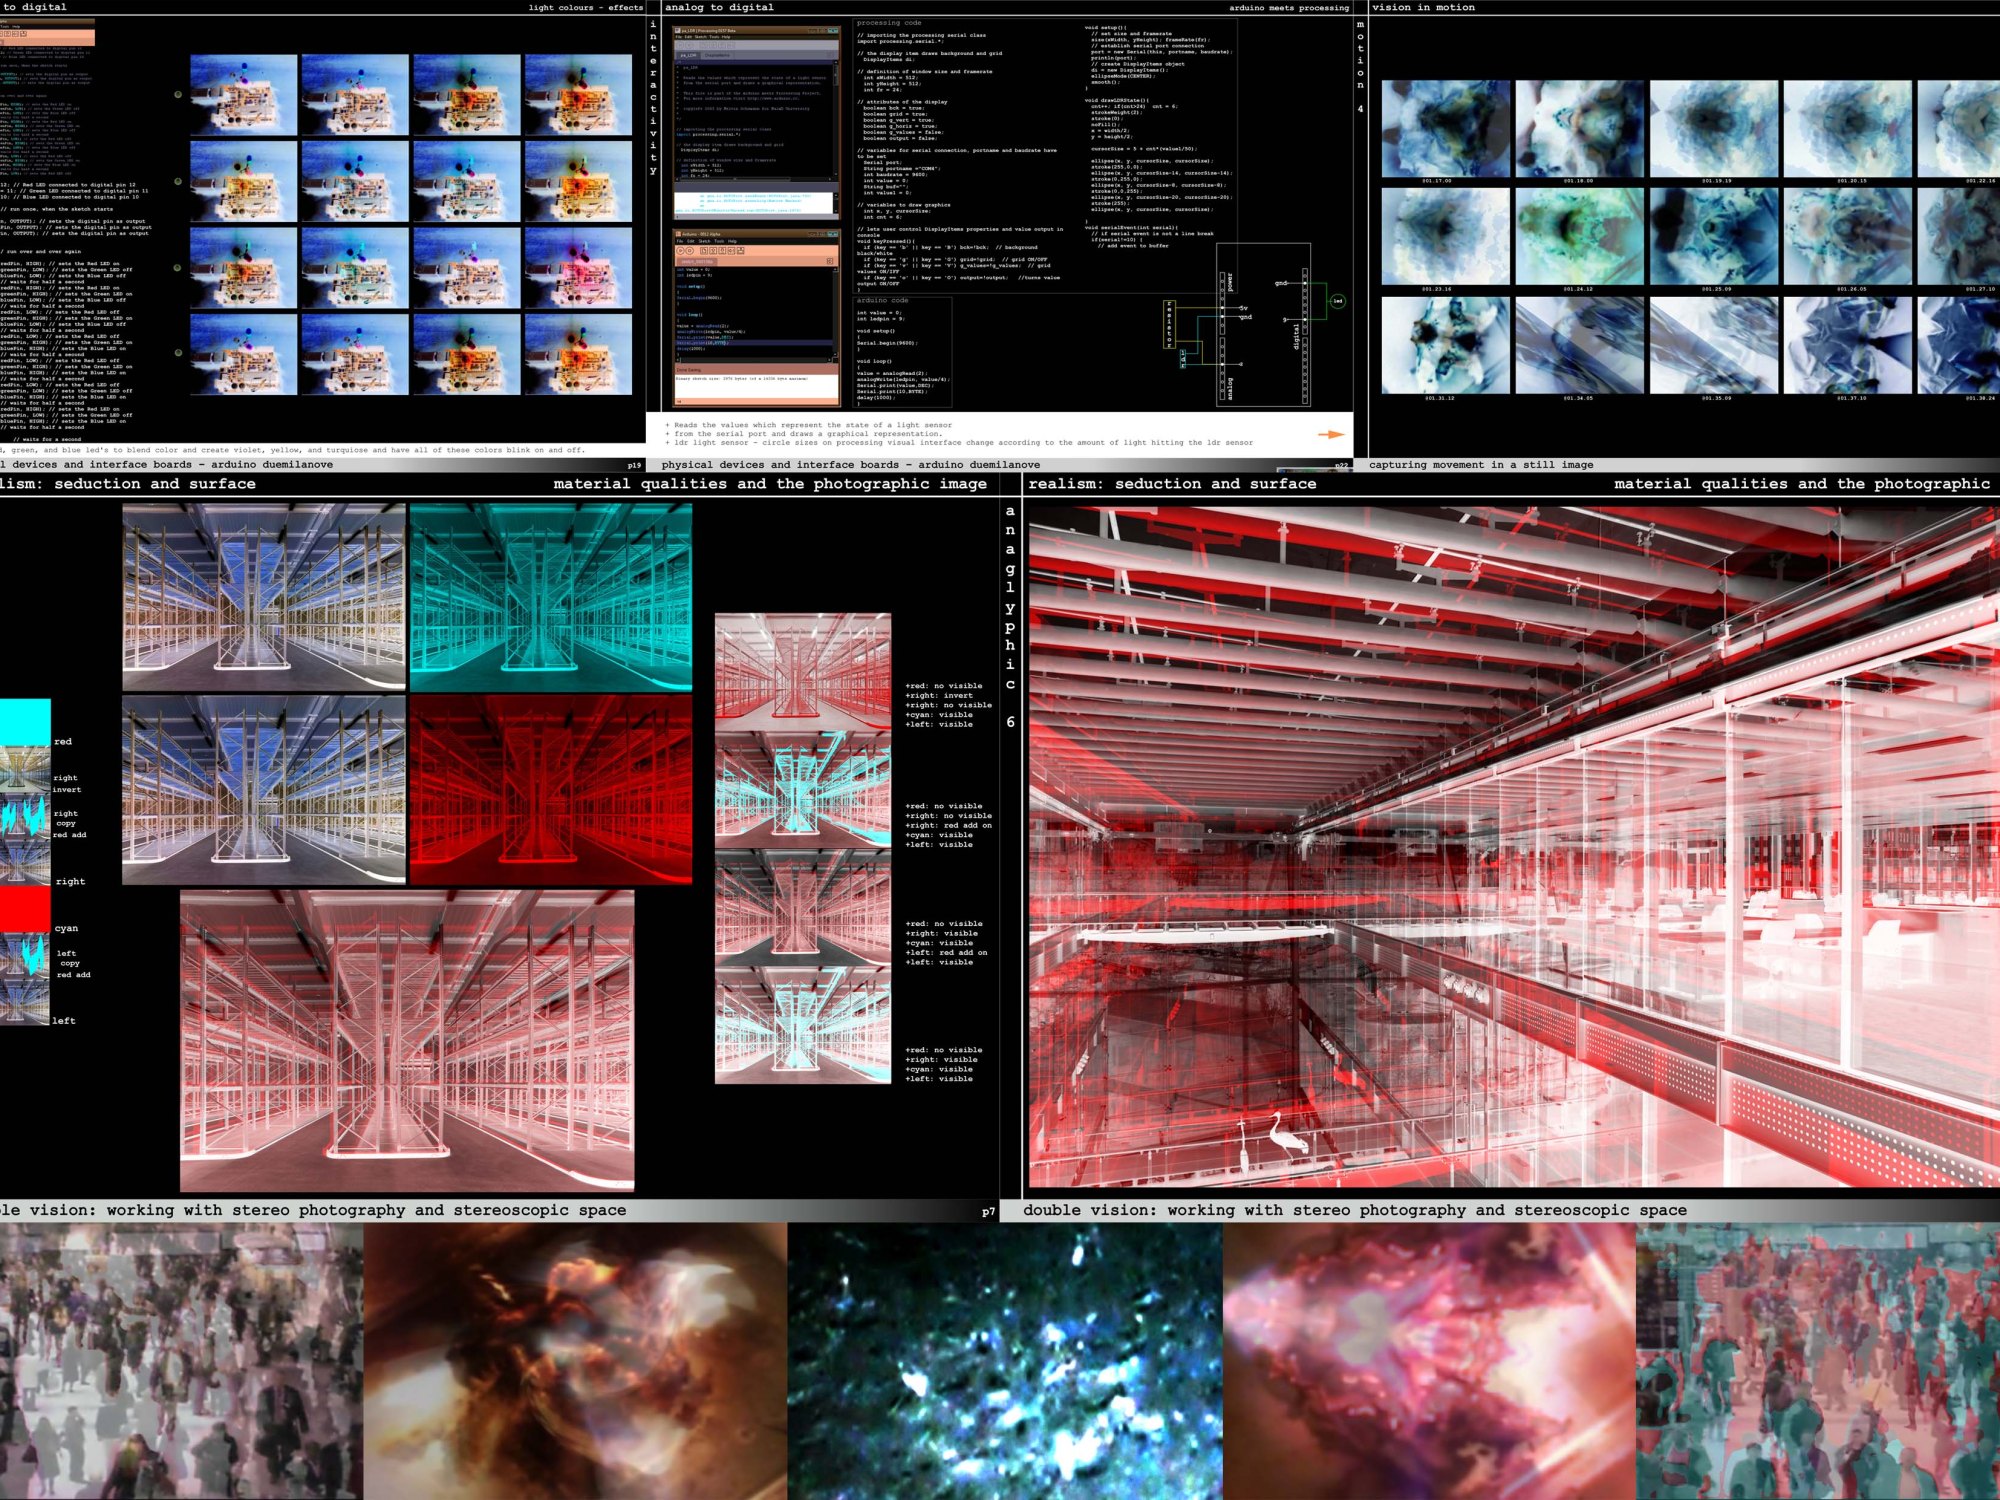Open the Sketch menu in Arduino window
This screenshot has width=2000, height=1500.
[704, 241]
